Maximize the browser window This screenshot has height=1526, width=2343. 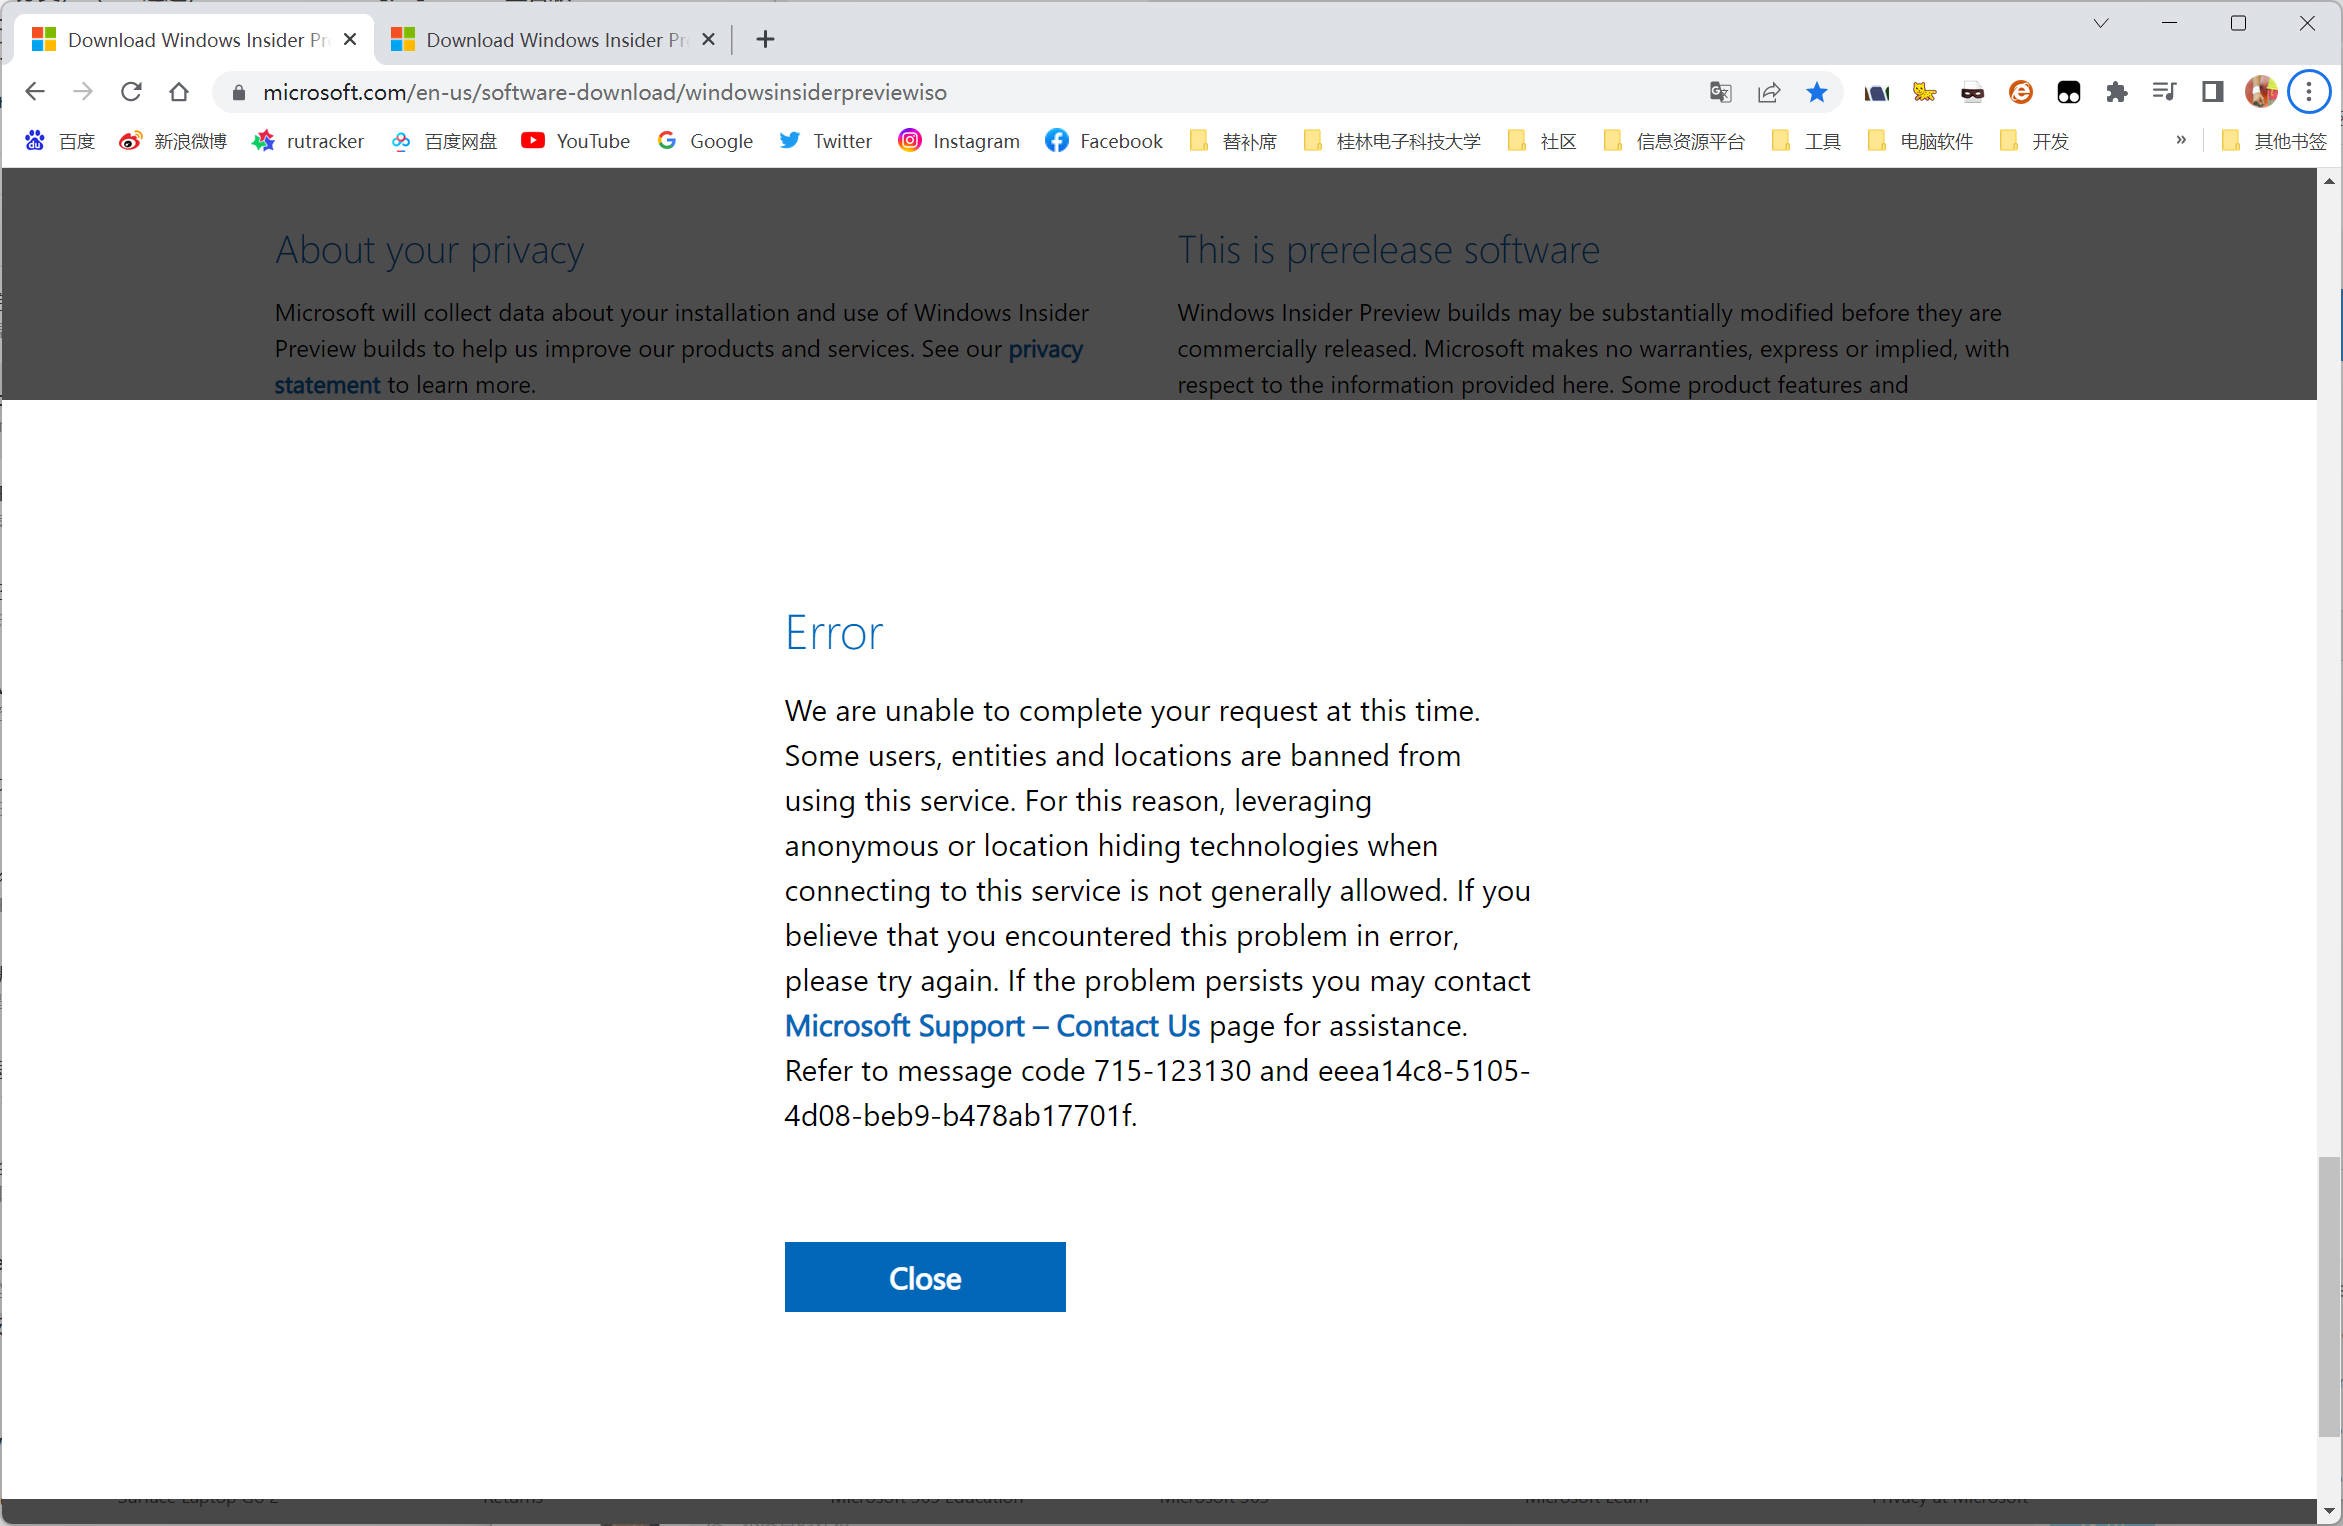click(2238, 23)
